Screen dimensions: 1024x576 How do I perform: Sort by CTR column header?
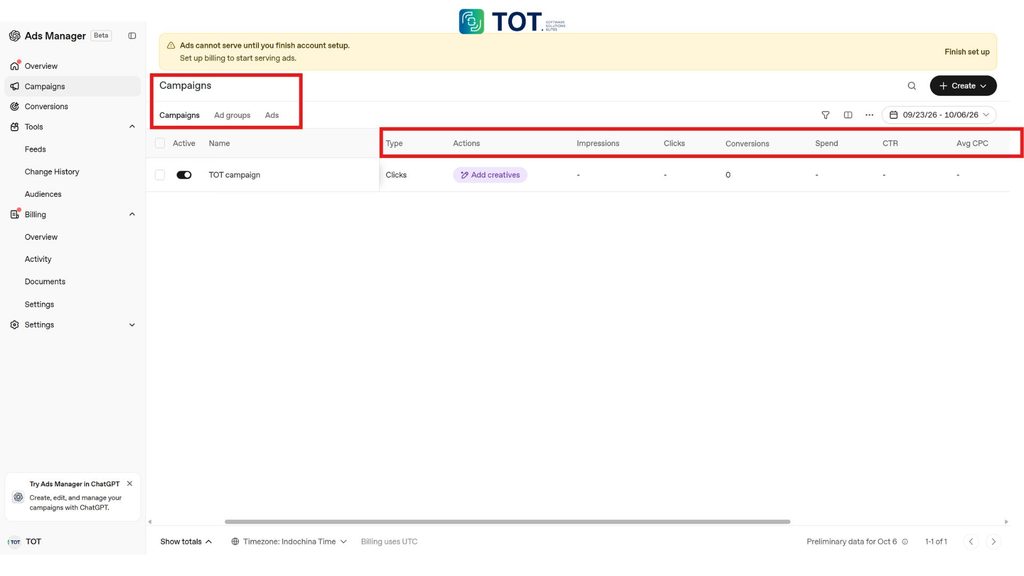click(x=890, y=143)
